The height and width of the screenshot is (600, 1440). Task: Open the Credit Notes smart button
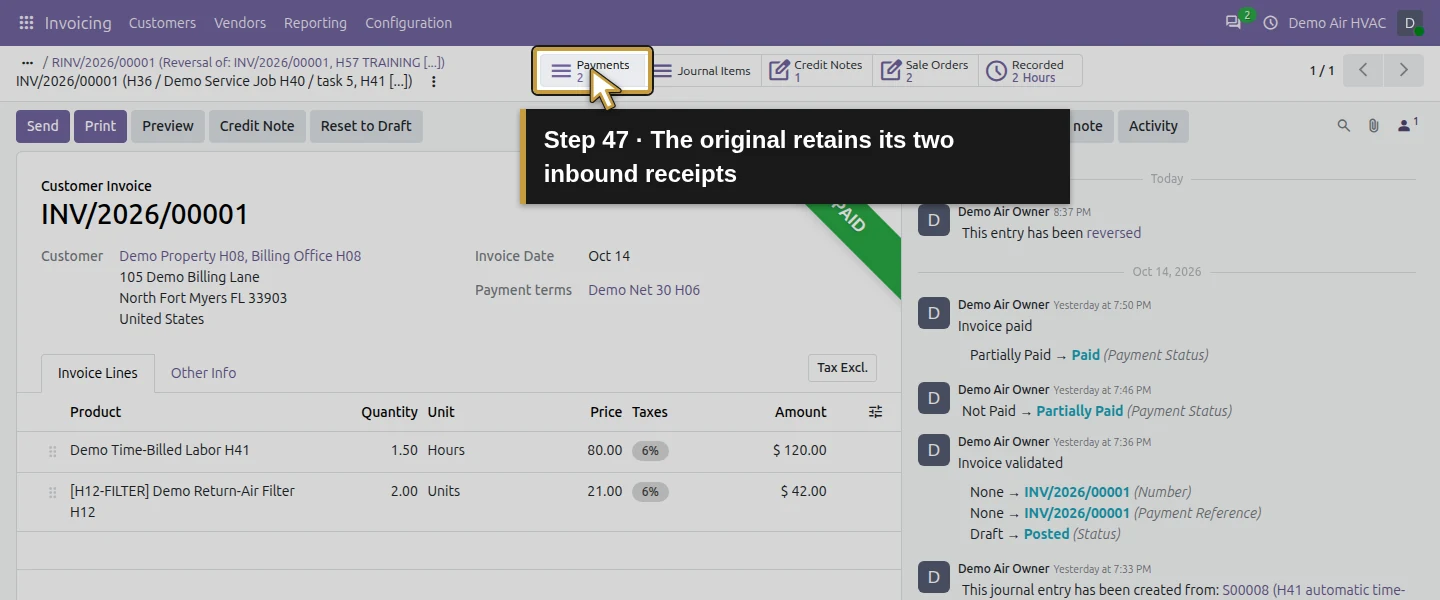[817, 71]
